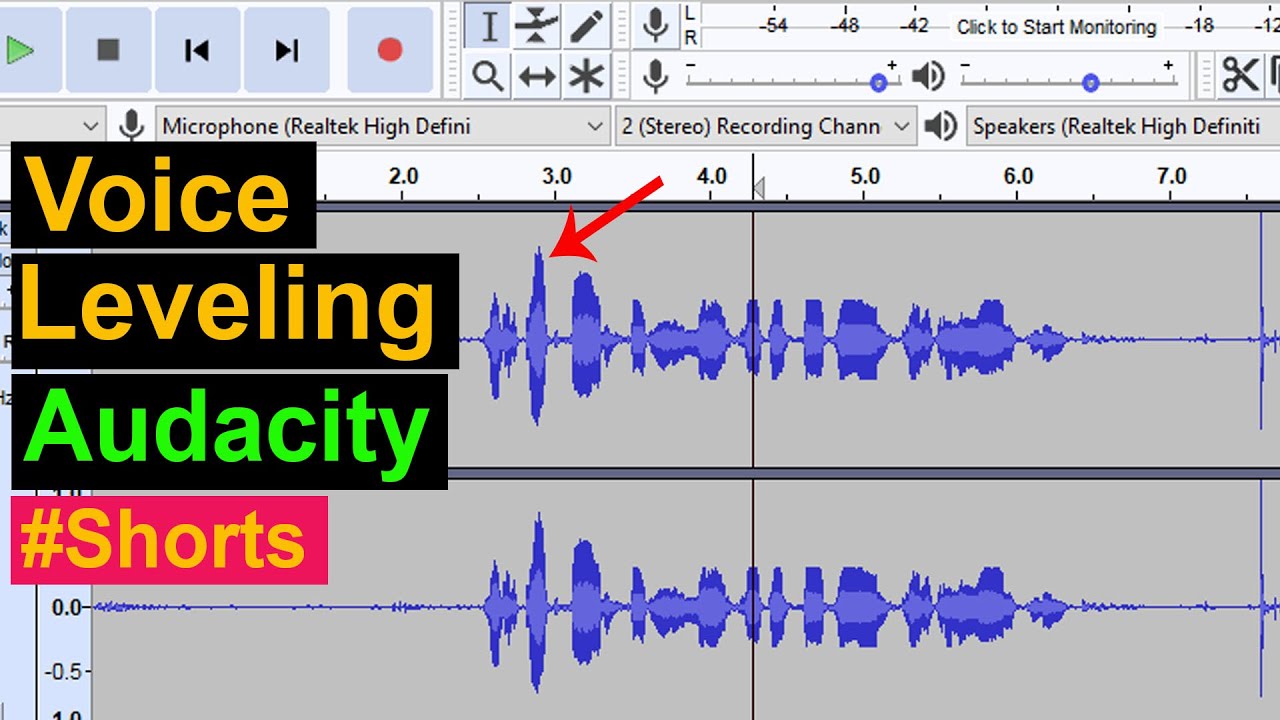Screen dimensions: 1280x720
Task: Click the timeline ruler at 5.0 seconds
Action: point(865,177)
